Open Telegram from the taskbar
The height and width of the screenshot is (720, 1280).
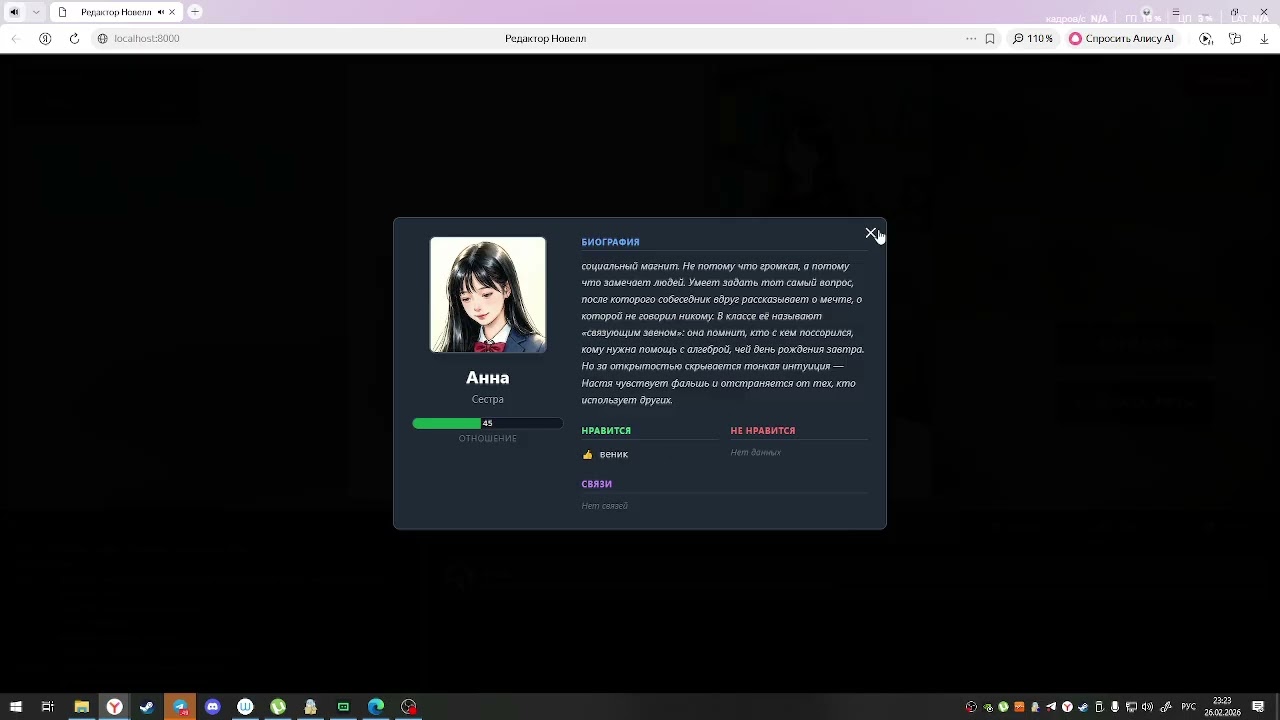180,707
